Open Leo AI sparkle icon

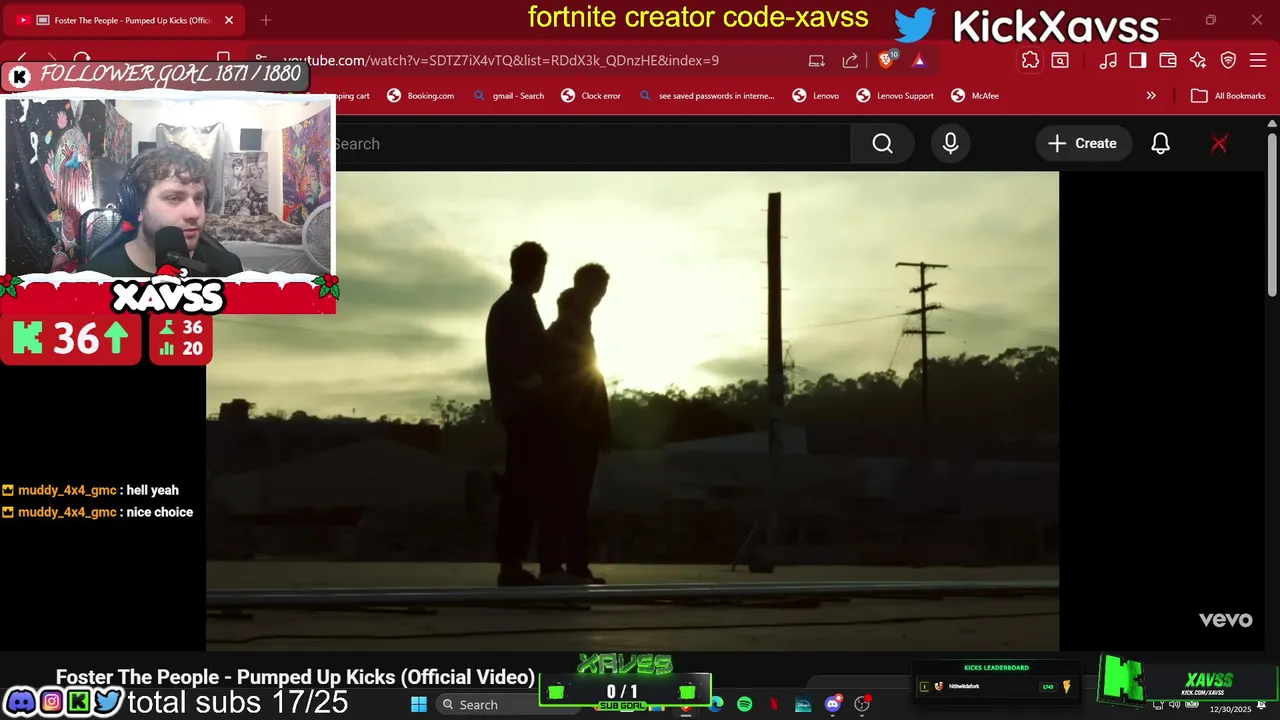point(1198,60)
